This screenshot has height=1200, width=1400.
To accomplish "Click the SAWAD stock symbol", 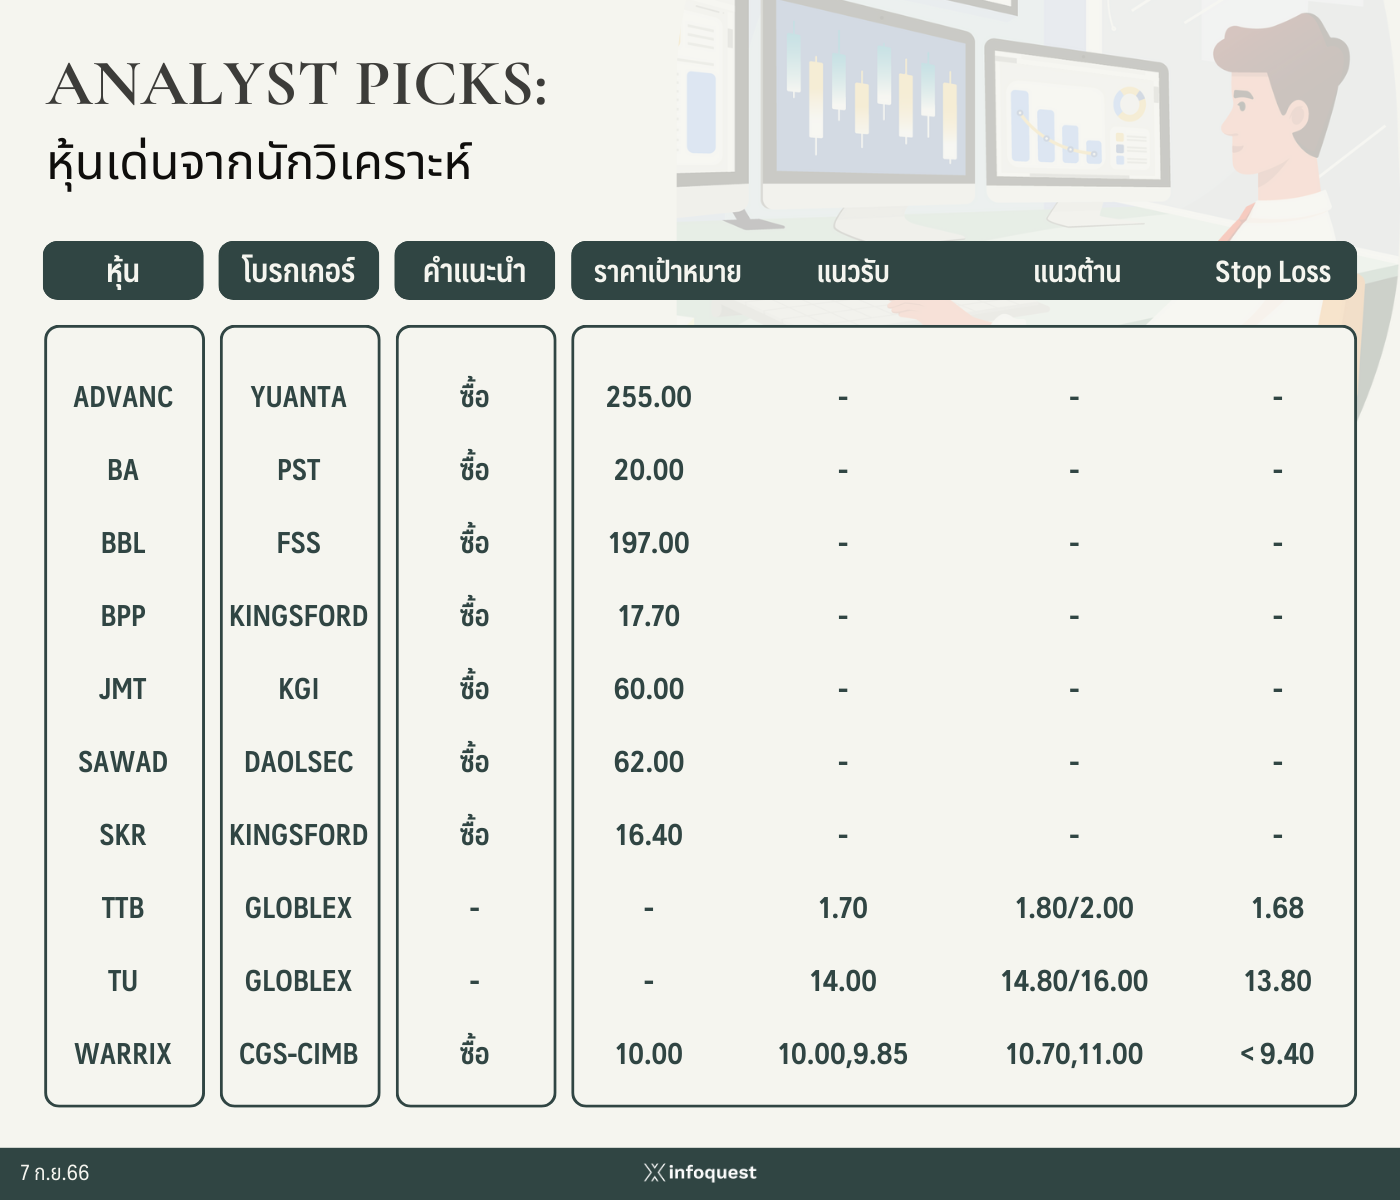I will (123, 762).
